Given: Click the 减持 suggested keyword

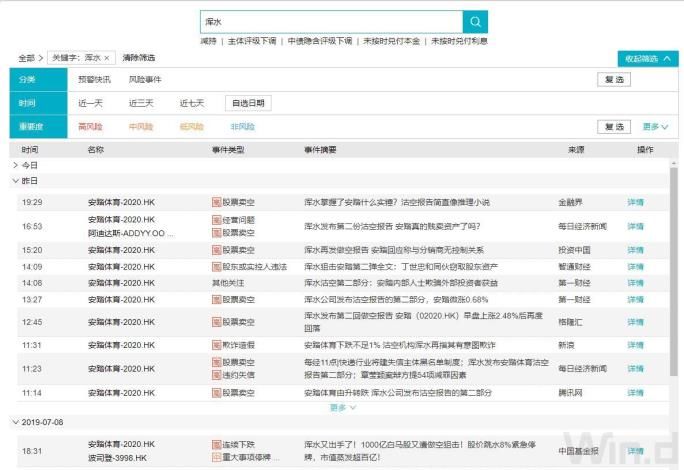Looking at the screenshot, I should 209,41.
